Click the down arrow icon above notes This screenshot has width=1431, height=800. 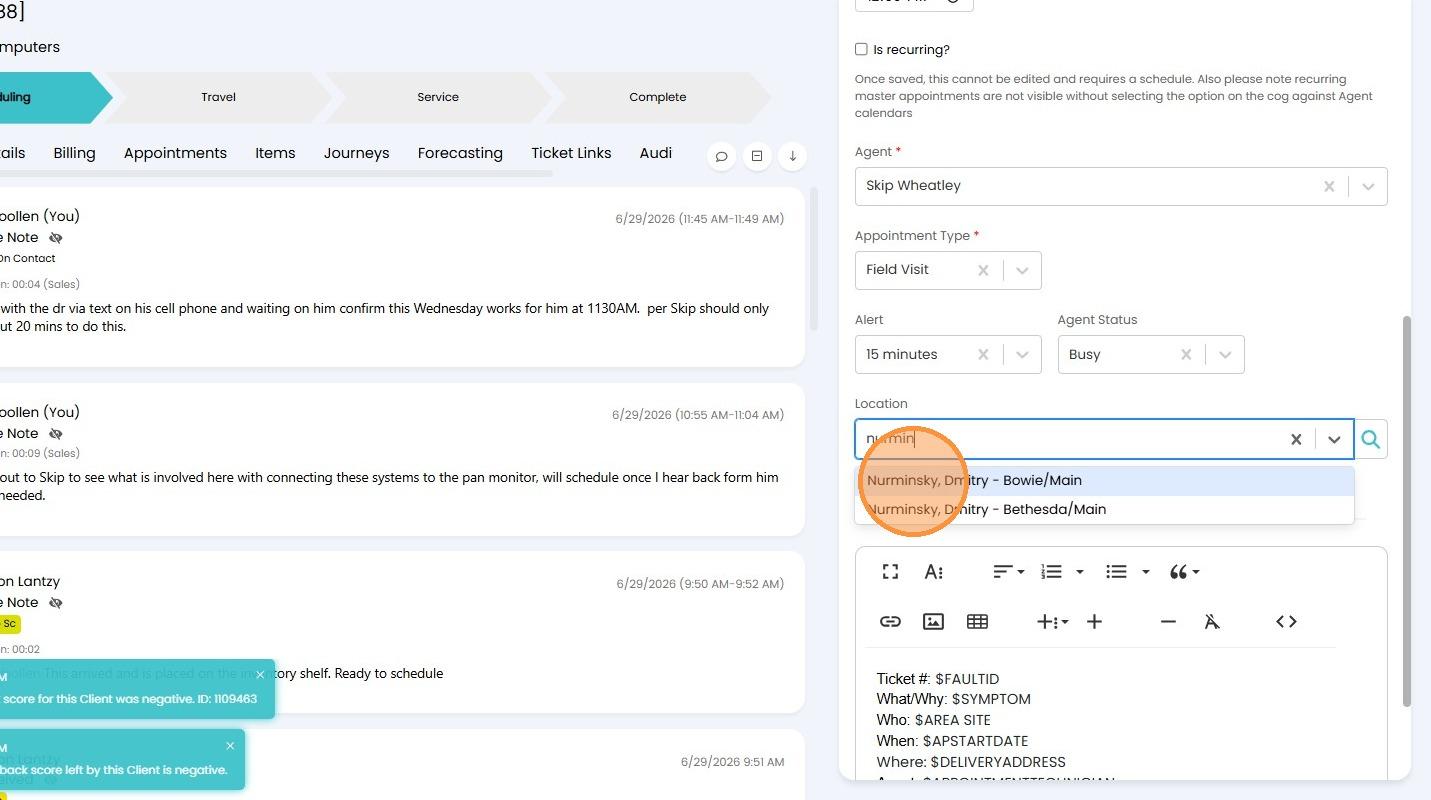pos(792,156)
